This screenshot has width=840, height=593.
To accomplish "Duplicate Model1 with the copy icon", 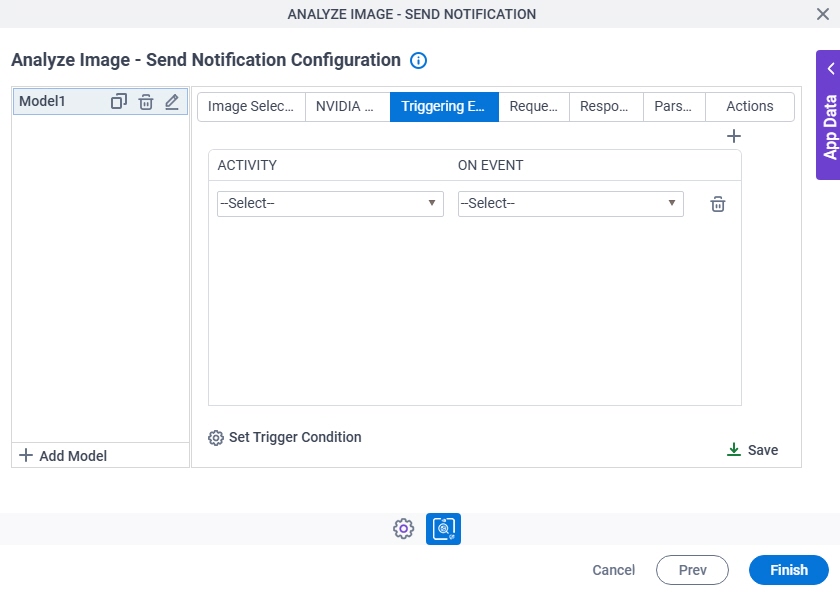I will click(x=119, y=101).
